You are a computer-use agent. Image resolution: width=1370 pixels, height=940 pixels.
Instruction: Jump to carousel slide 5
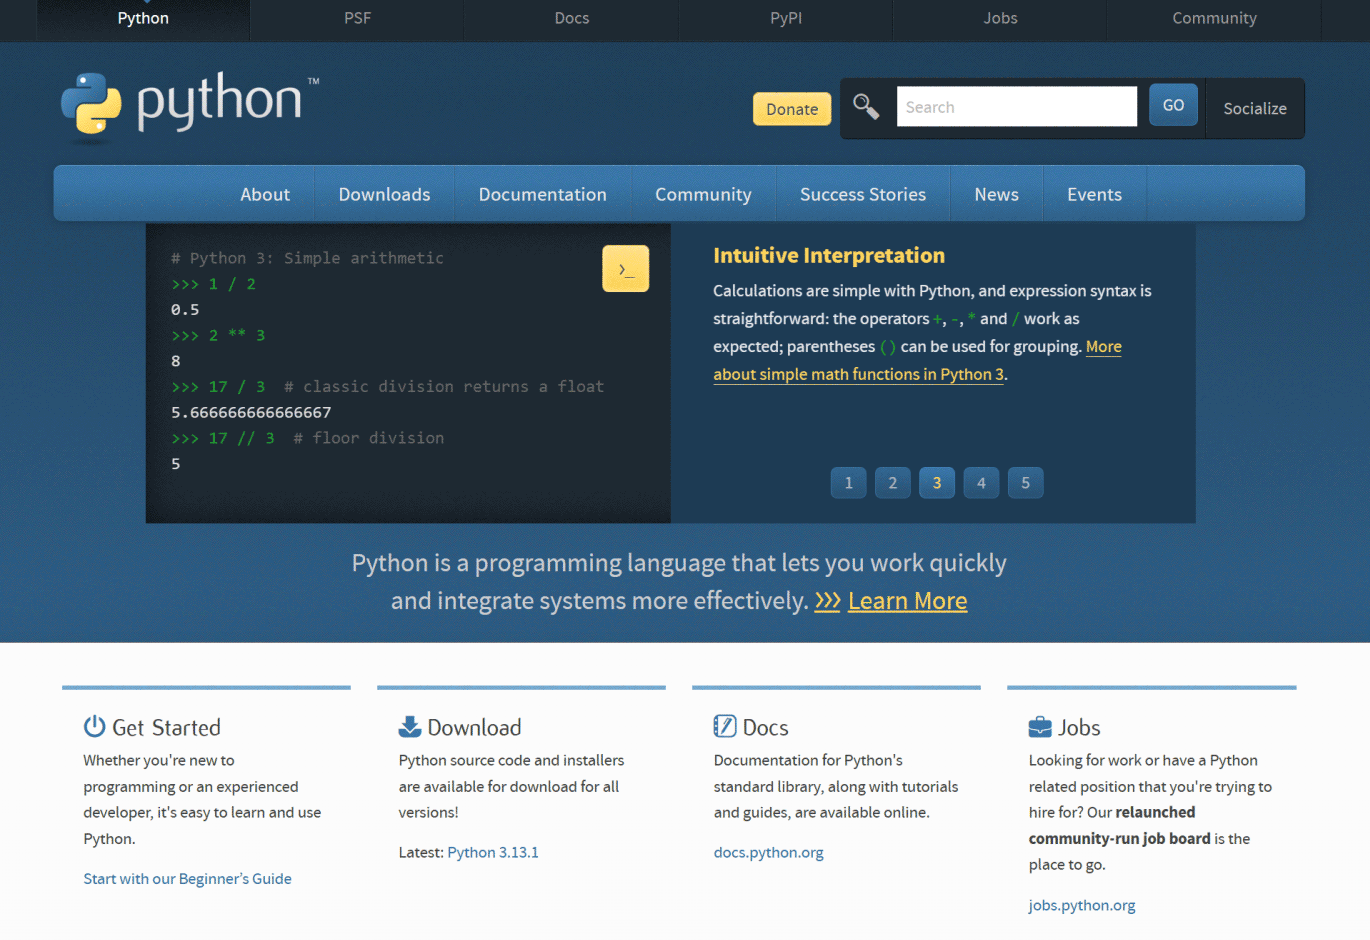[1025, 482]
